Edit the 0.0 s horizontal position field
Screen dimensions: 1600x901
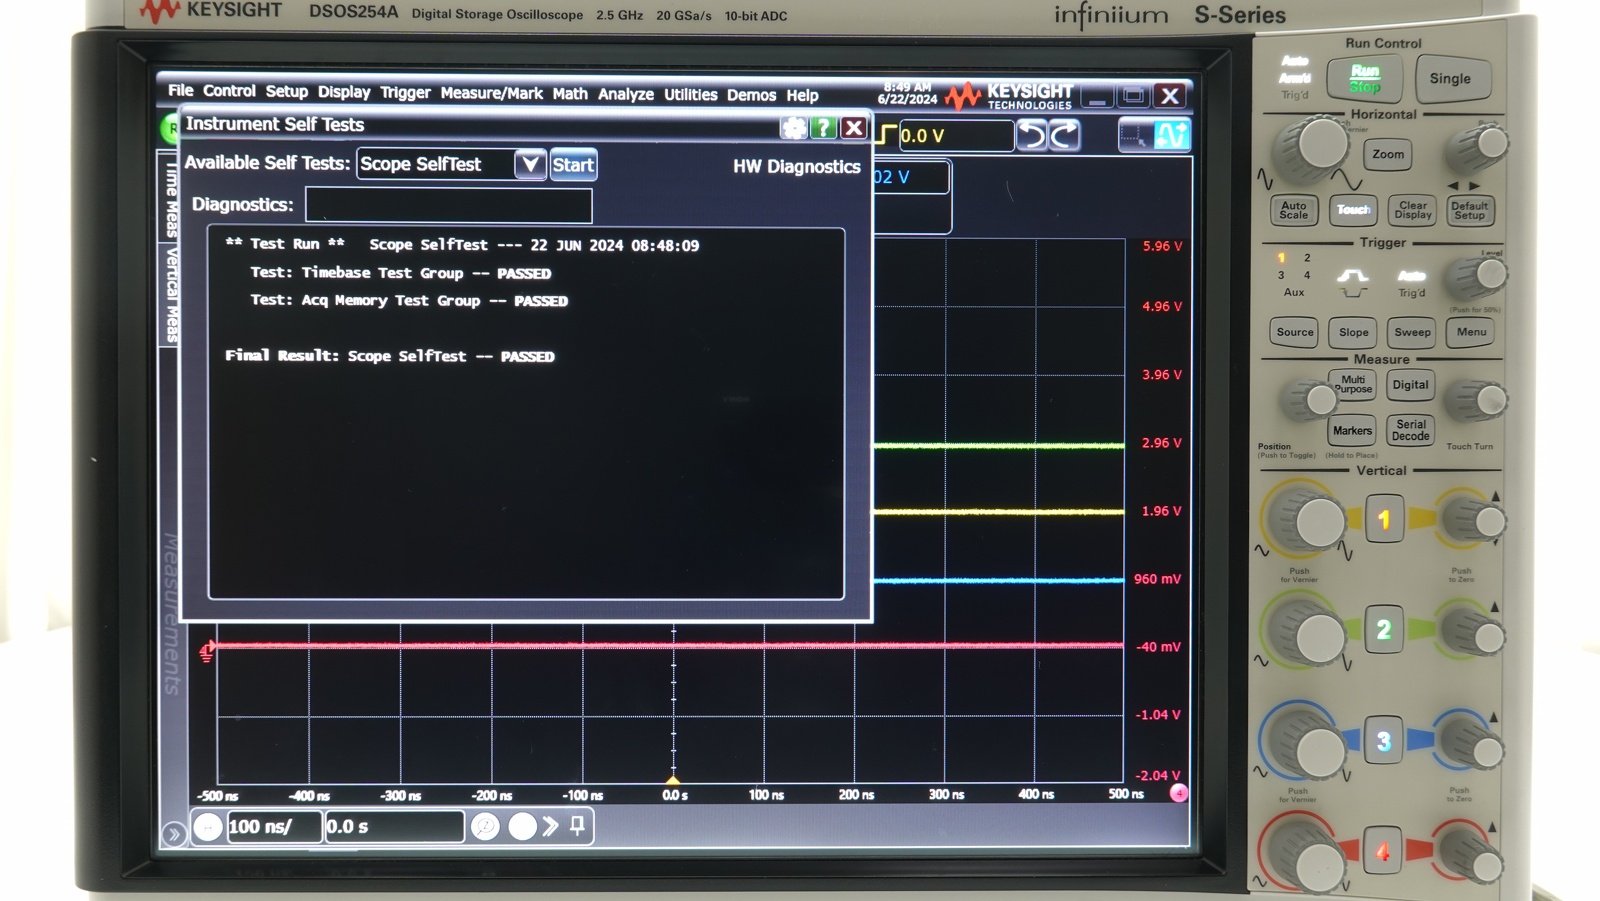395,827
